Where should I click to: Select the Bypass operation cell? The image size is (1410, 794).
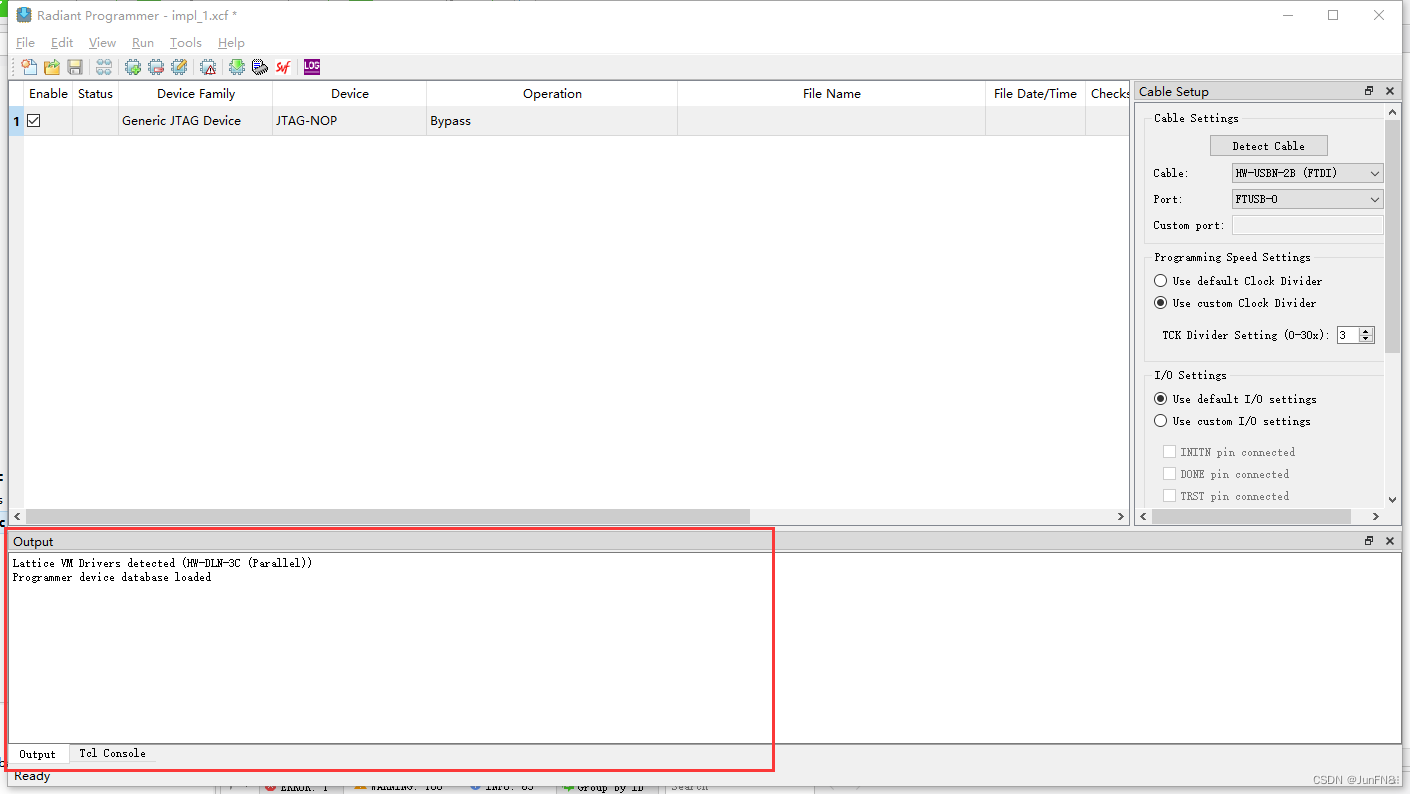point(552,121)
